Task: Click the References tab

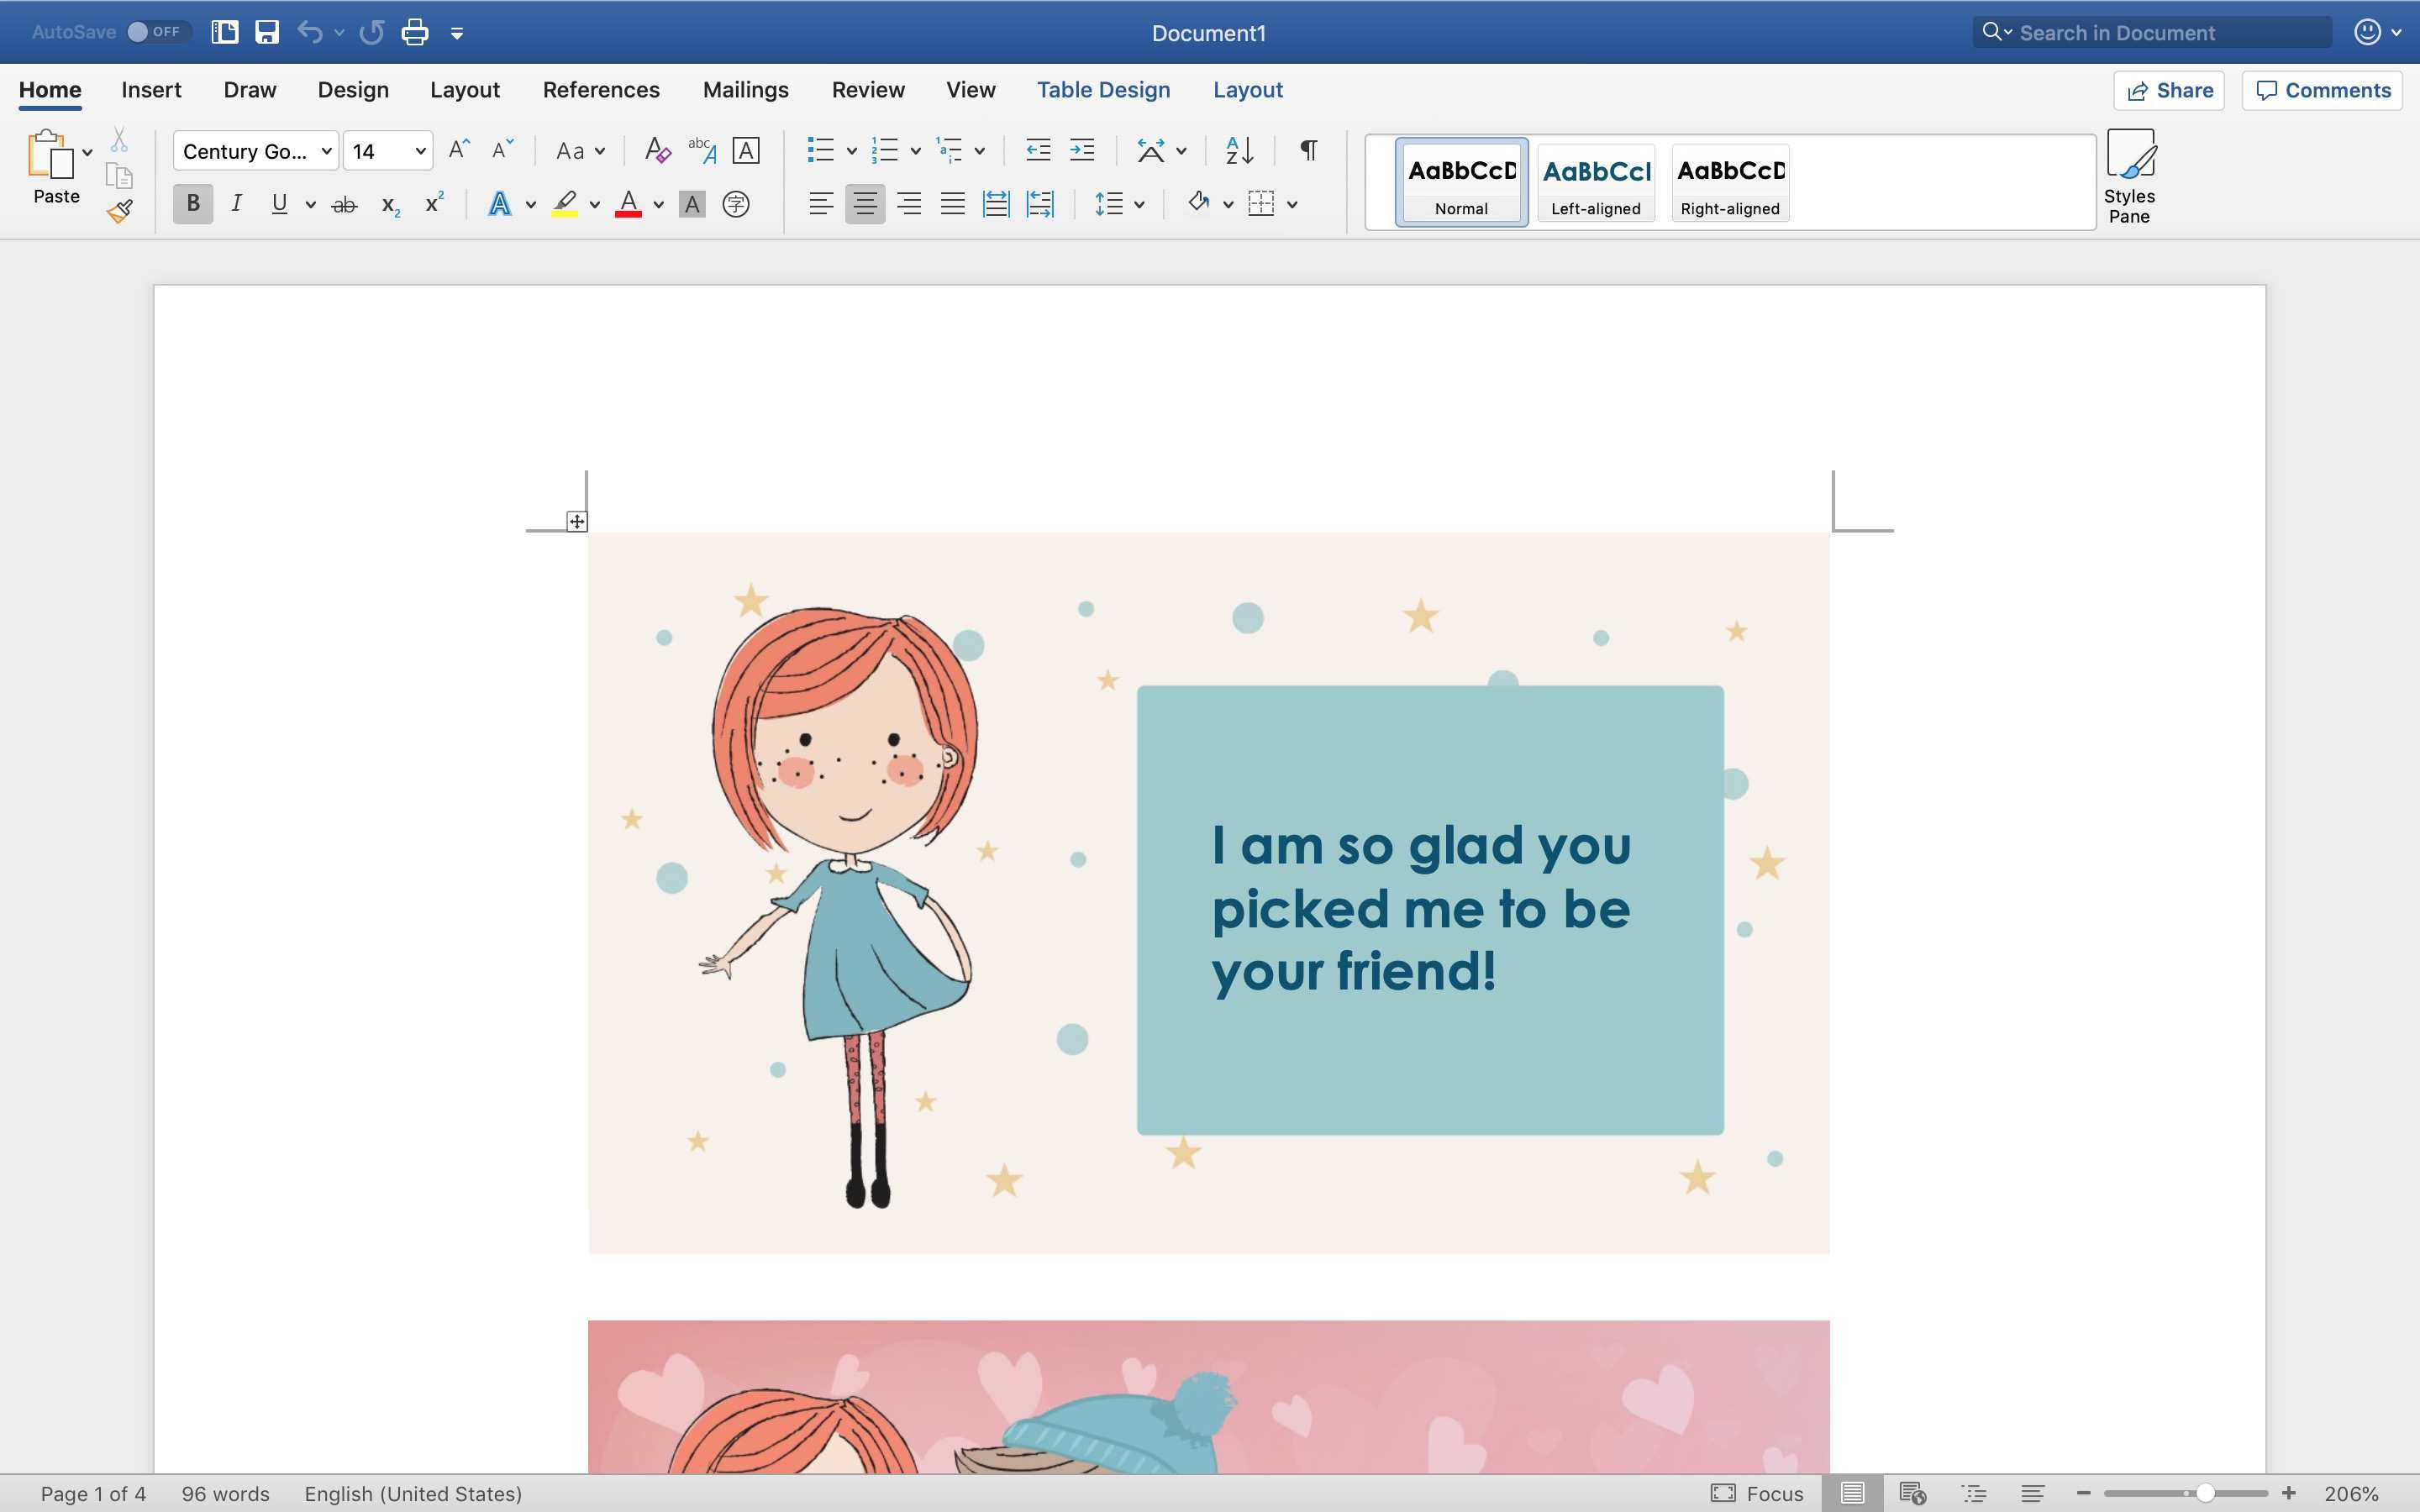Action: [599, 89]
